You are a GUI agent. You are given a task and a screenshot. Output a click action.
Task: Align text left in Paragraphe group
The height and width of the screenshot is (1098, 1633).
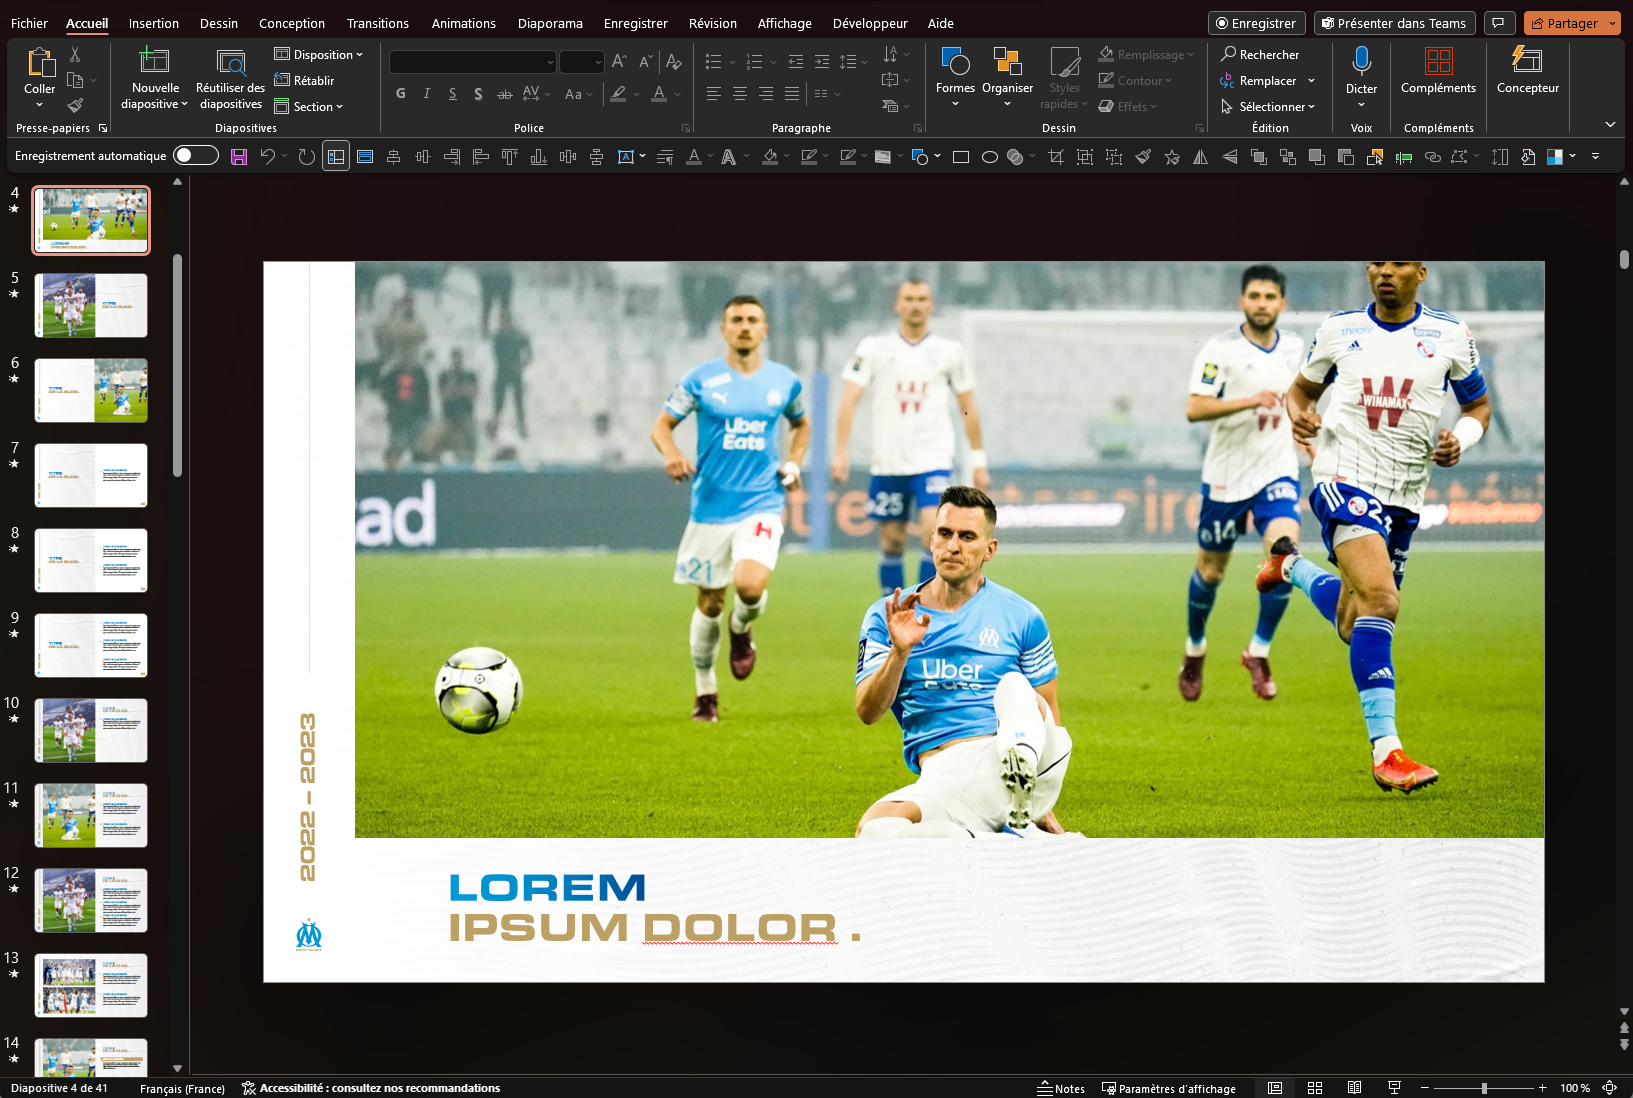point(714,94)
